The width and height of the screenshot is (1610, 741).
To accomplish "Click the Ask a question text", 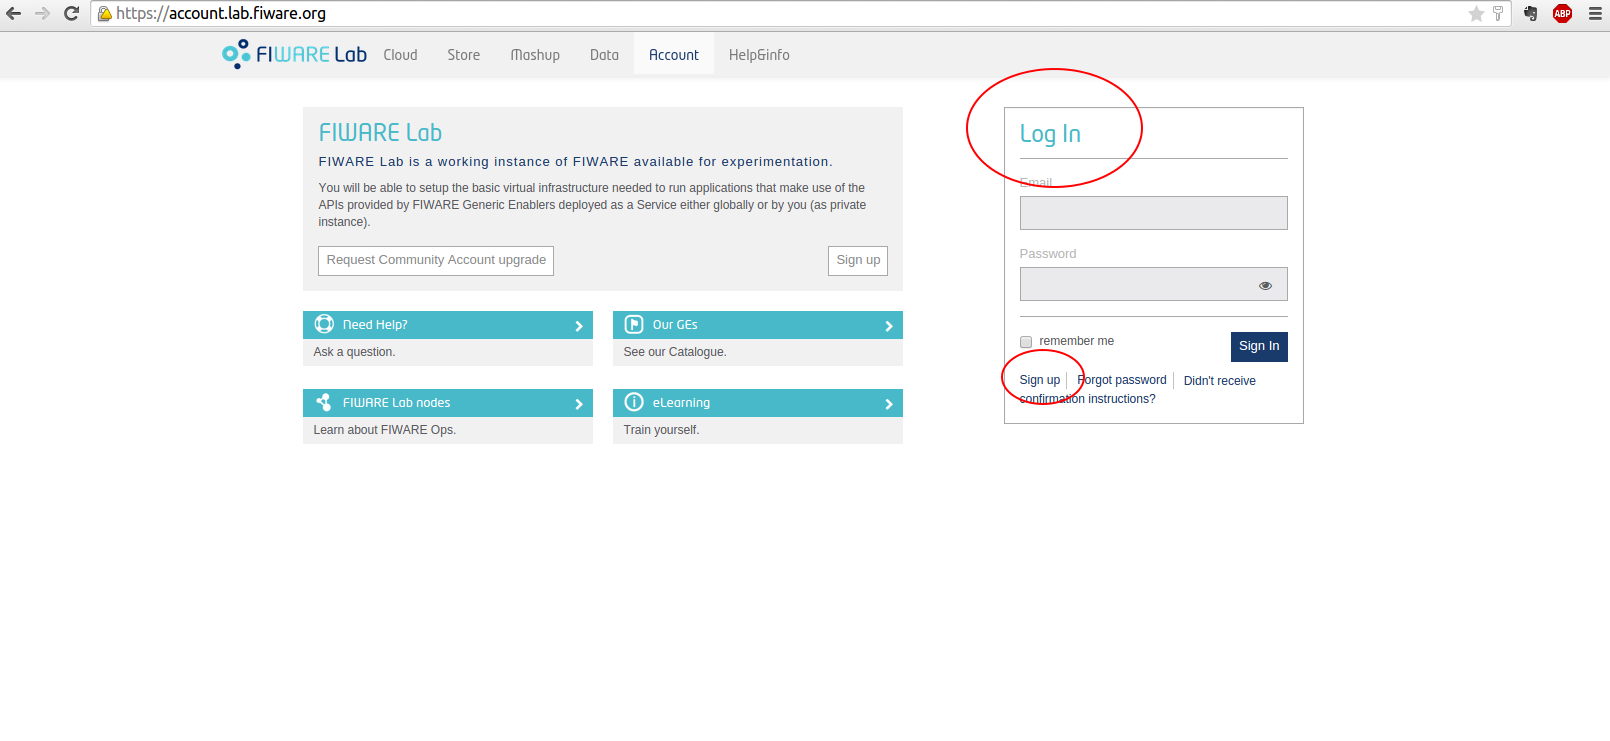I will [354, 352].
